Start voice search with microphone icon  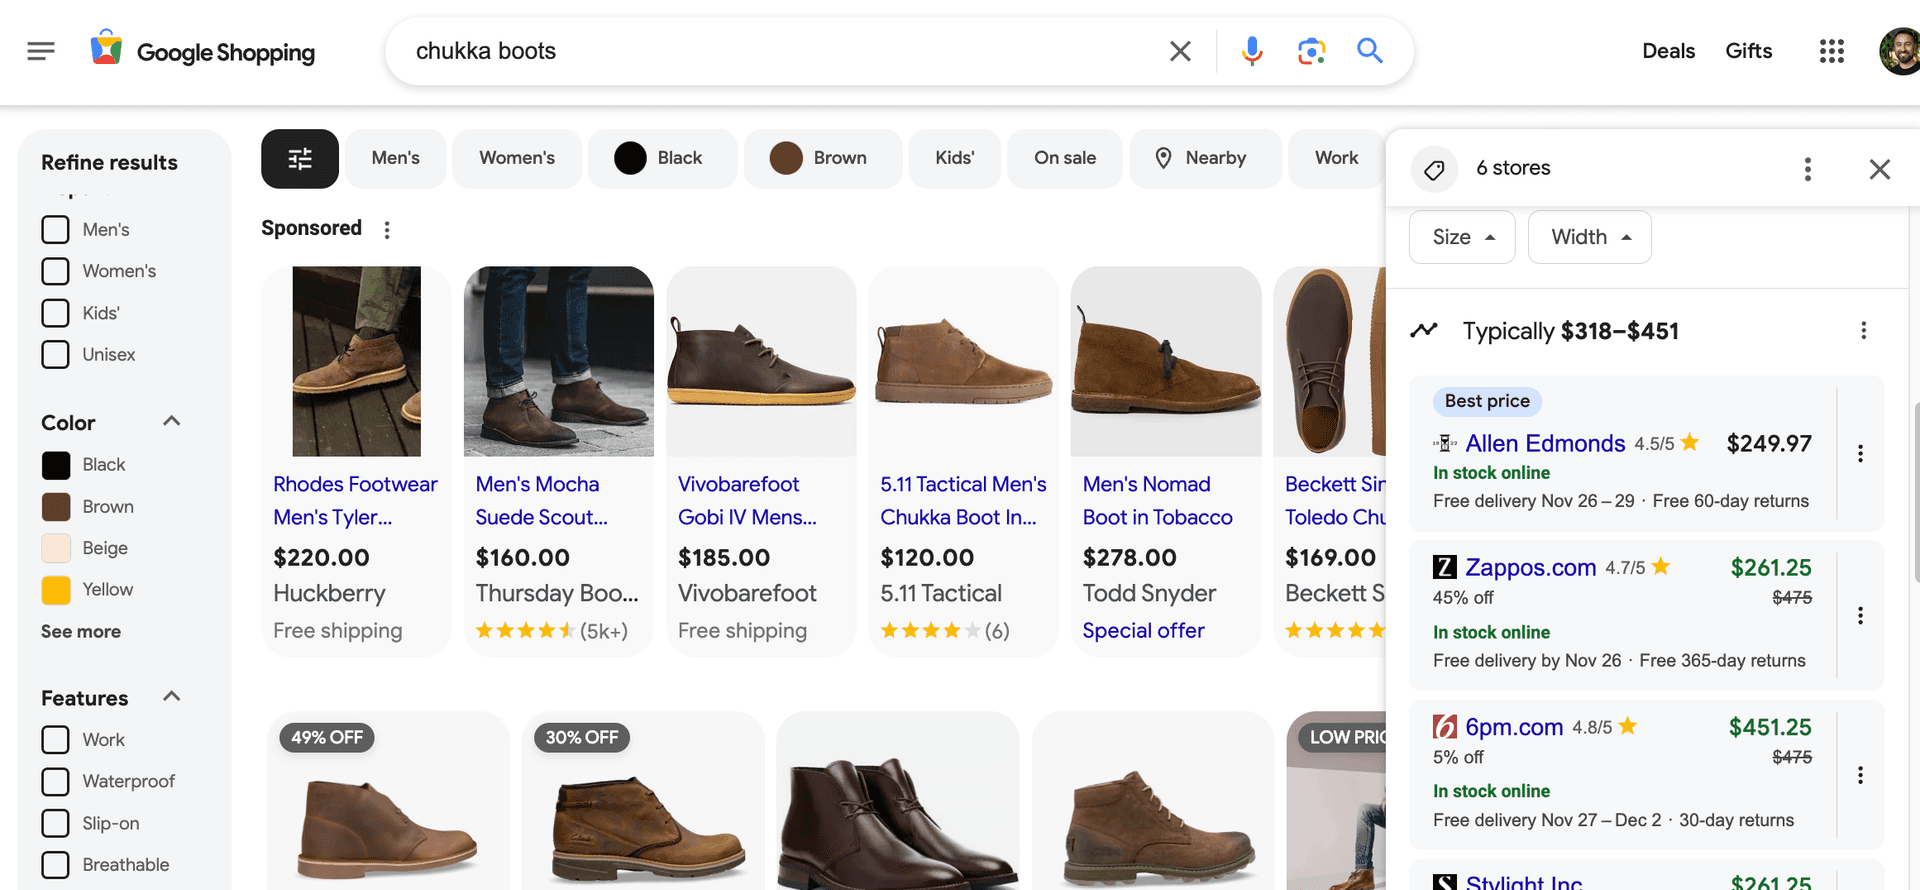point(1251,51)
